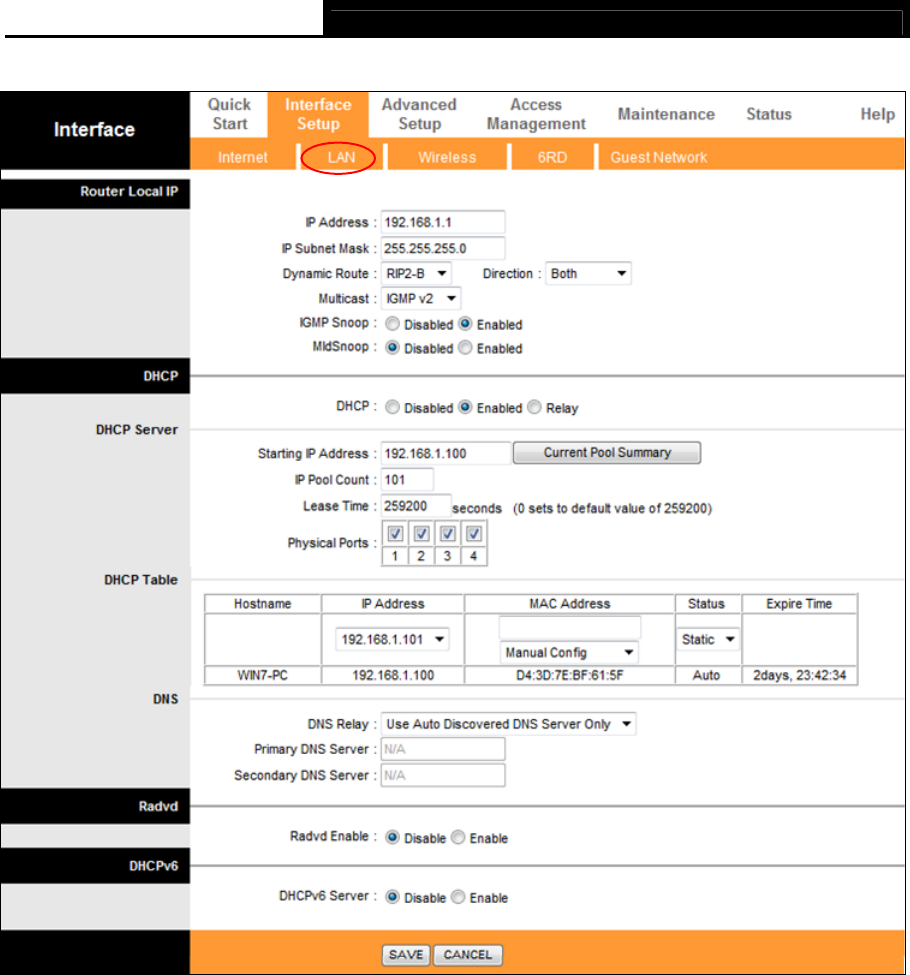Select the DHCP Relay radio button

534,407
